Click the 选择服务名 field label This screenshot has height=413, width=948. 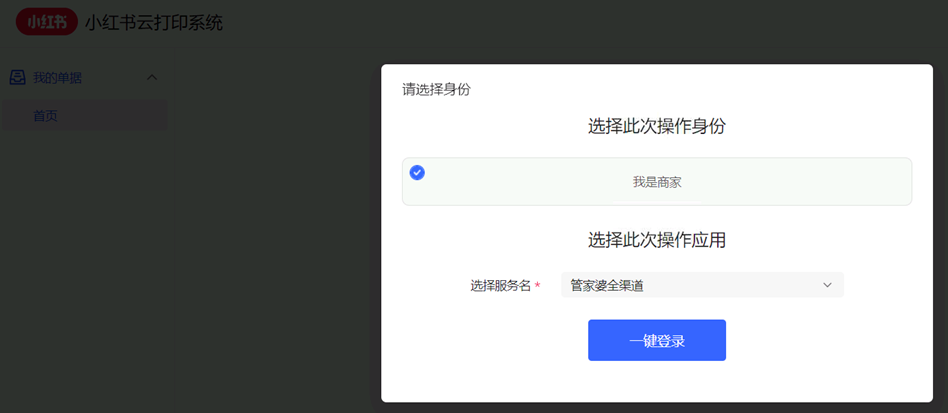click(x=501, y=286)
